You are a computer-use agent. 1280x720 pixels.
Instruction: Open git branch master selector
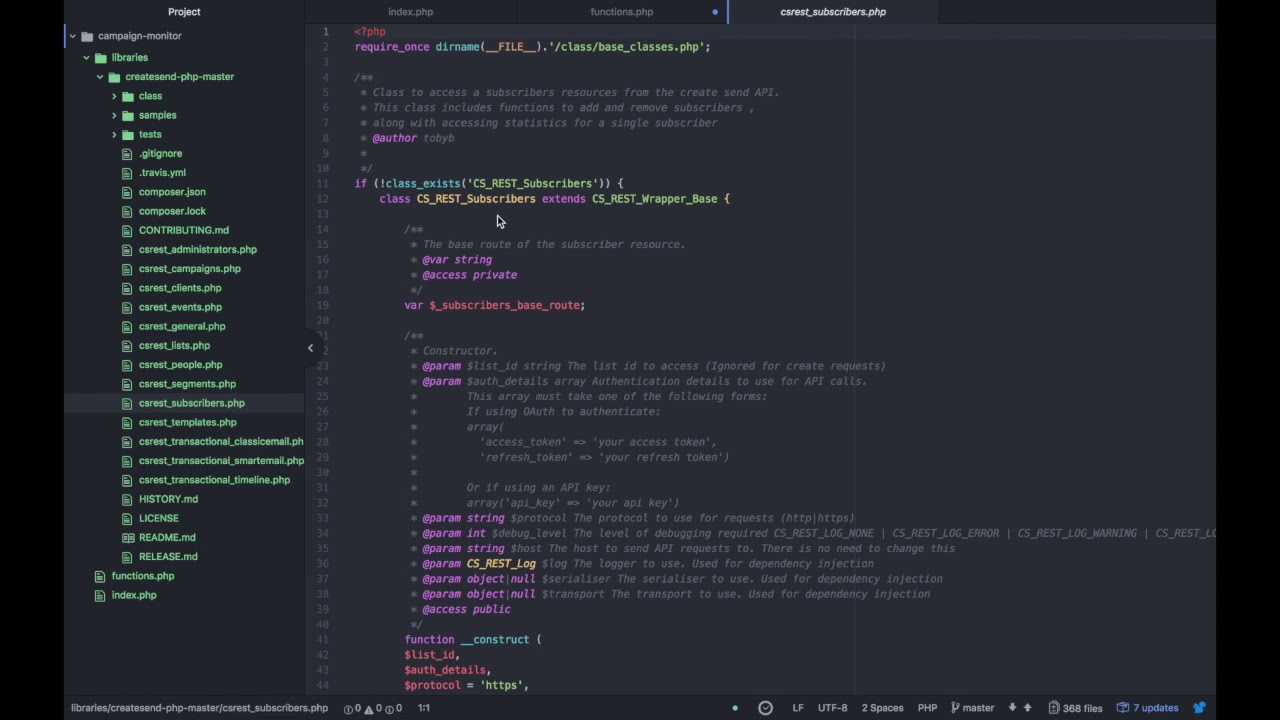pyautogui.click(x=971, y=708)
